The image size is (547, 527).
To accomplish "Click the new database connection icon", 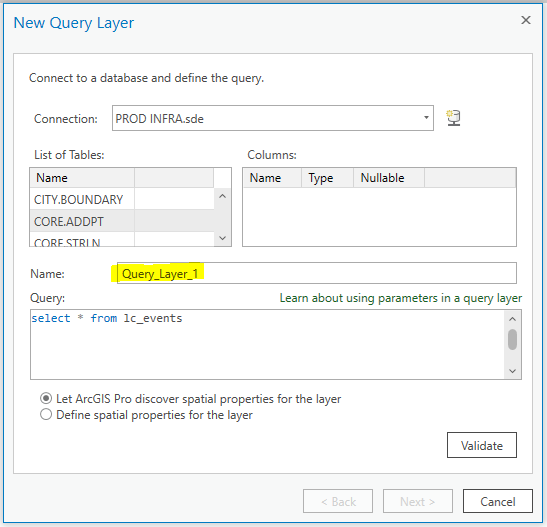I will (454, 118).
